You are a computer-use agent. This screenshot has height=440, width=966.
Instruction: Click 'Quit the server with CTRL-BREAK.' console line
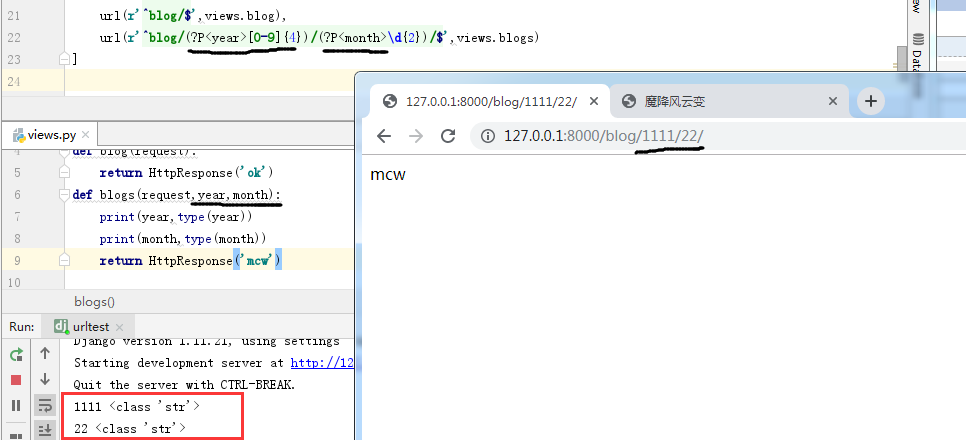point(184,385)
